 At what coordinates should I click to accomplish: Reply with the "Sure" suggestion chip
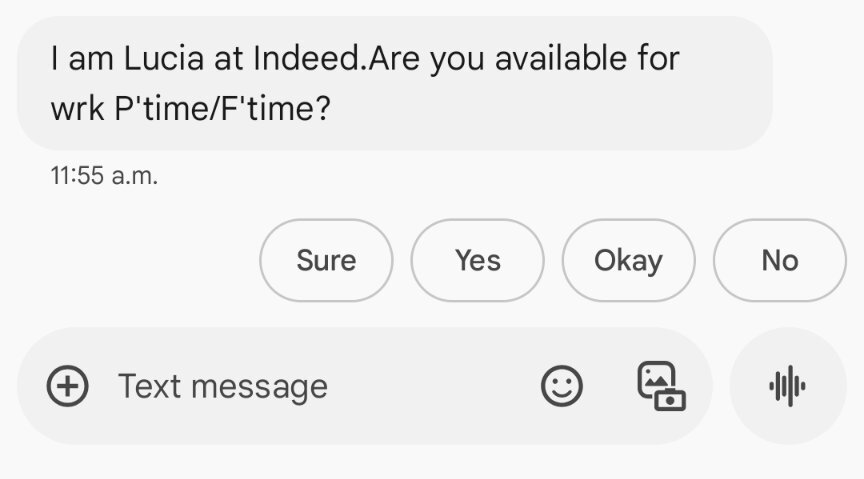tap(326, 260)
